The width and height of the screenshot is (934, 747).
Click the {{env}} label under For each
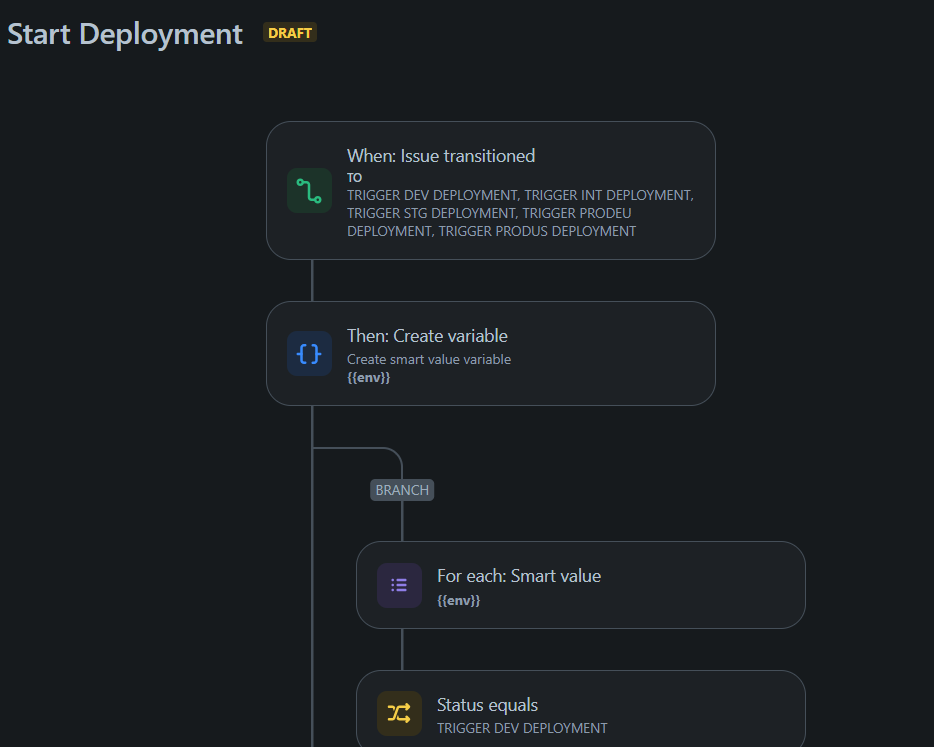pyautogui.click(x=459, y=599)
